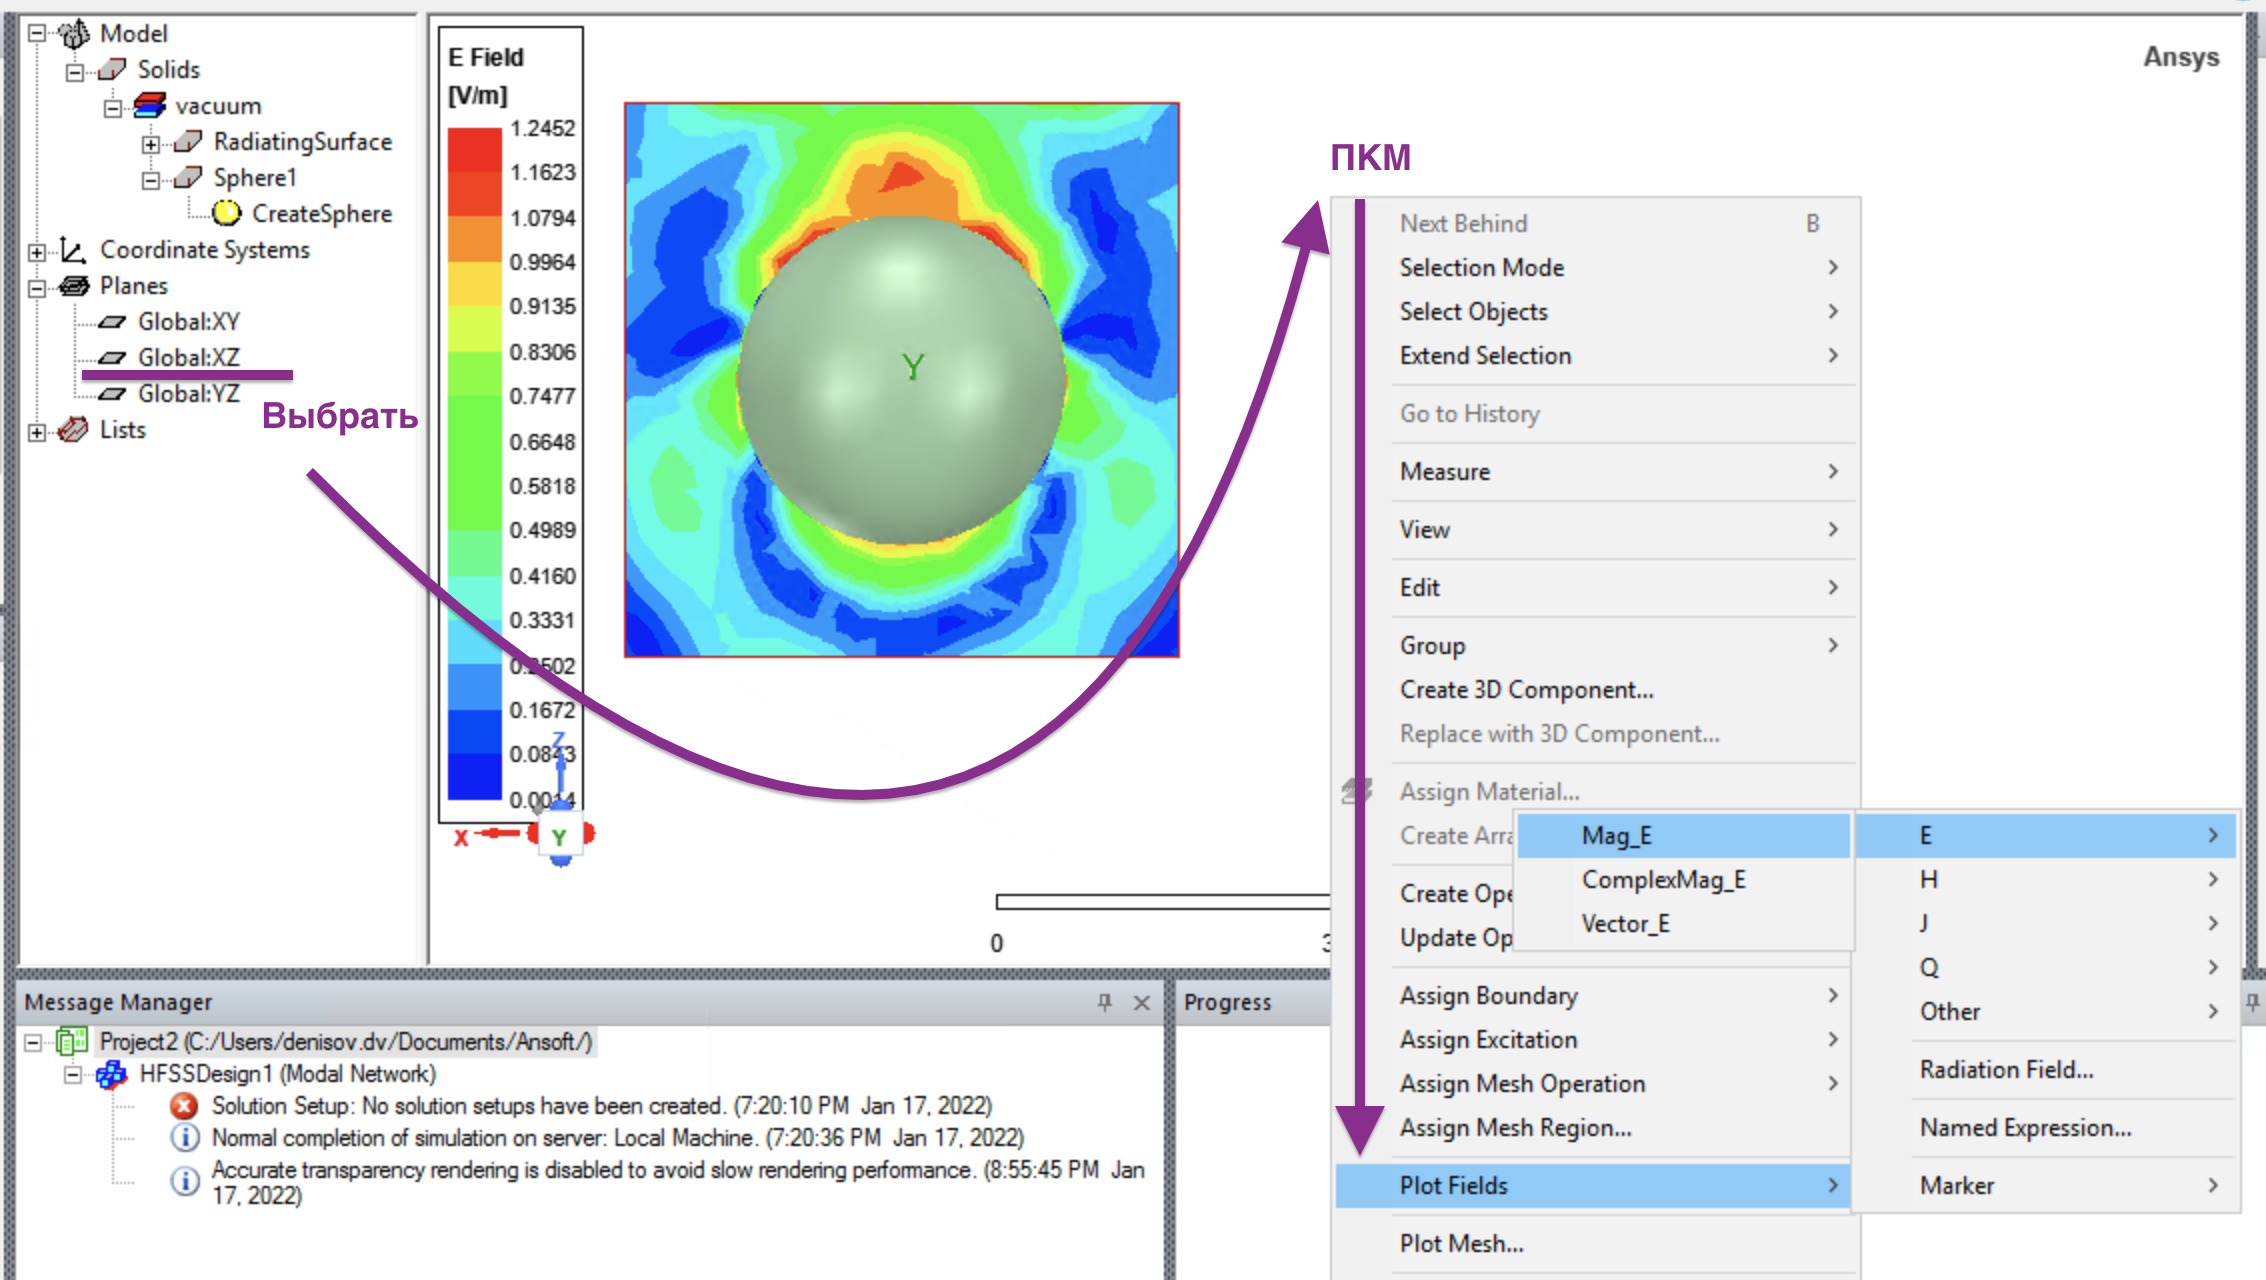
Task: Click the Lists icon in model tree
Action: 73,430
